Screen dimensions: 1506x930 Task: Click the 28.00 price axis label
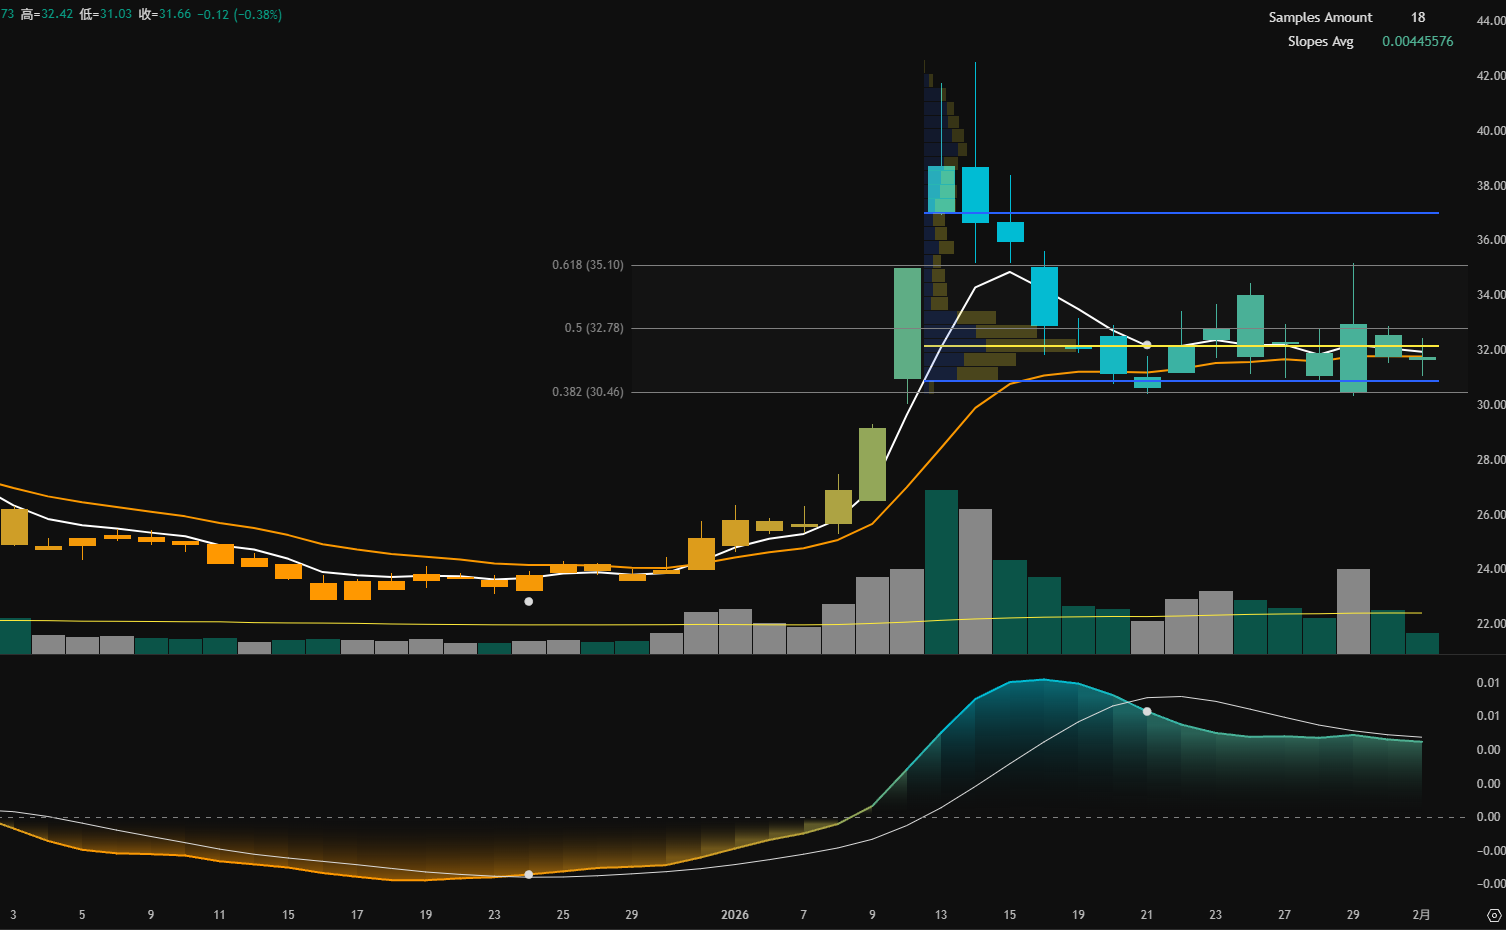click(x=1491, y=460)
